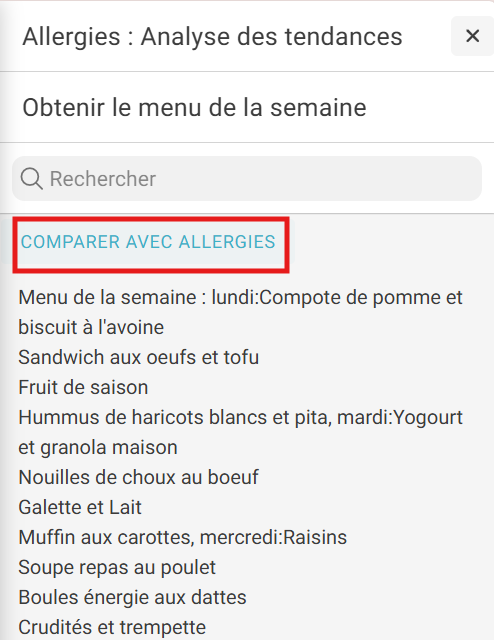Click the 'Menu de la semaine : lundi' text
This screenshot has height=640, width=494.
[x=138, y=297]
